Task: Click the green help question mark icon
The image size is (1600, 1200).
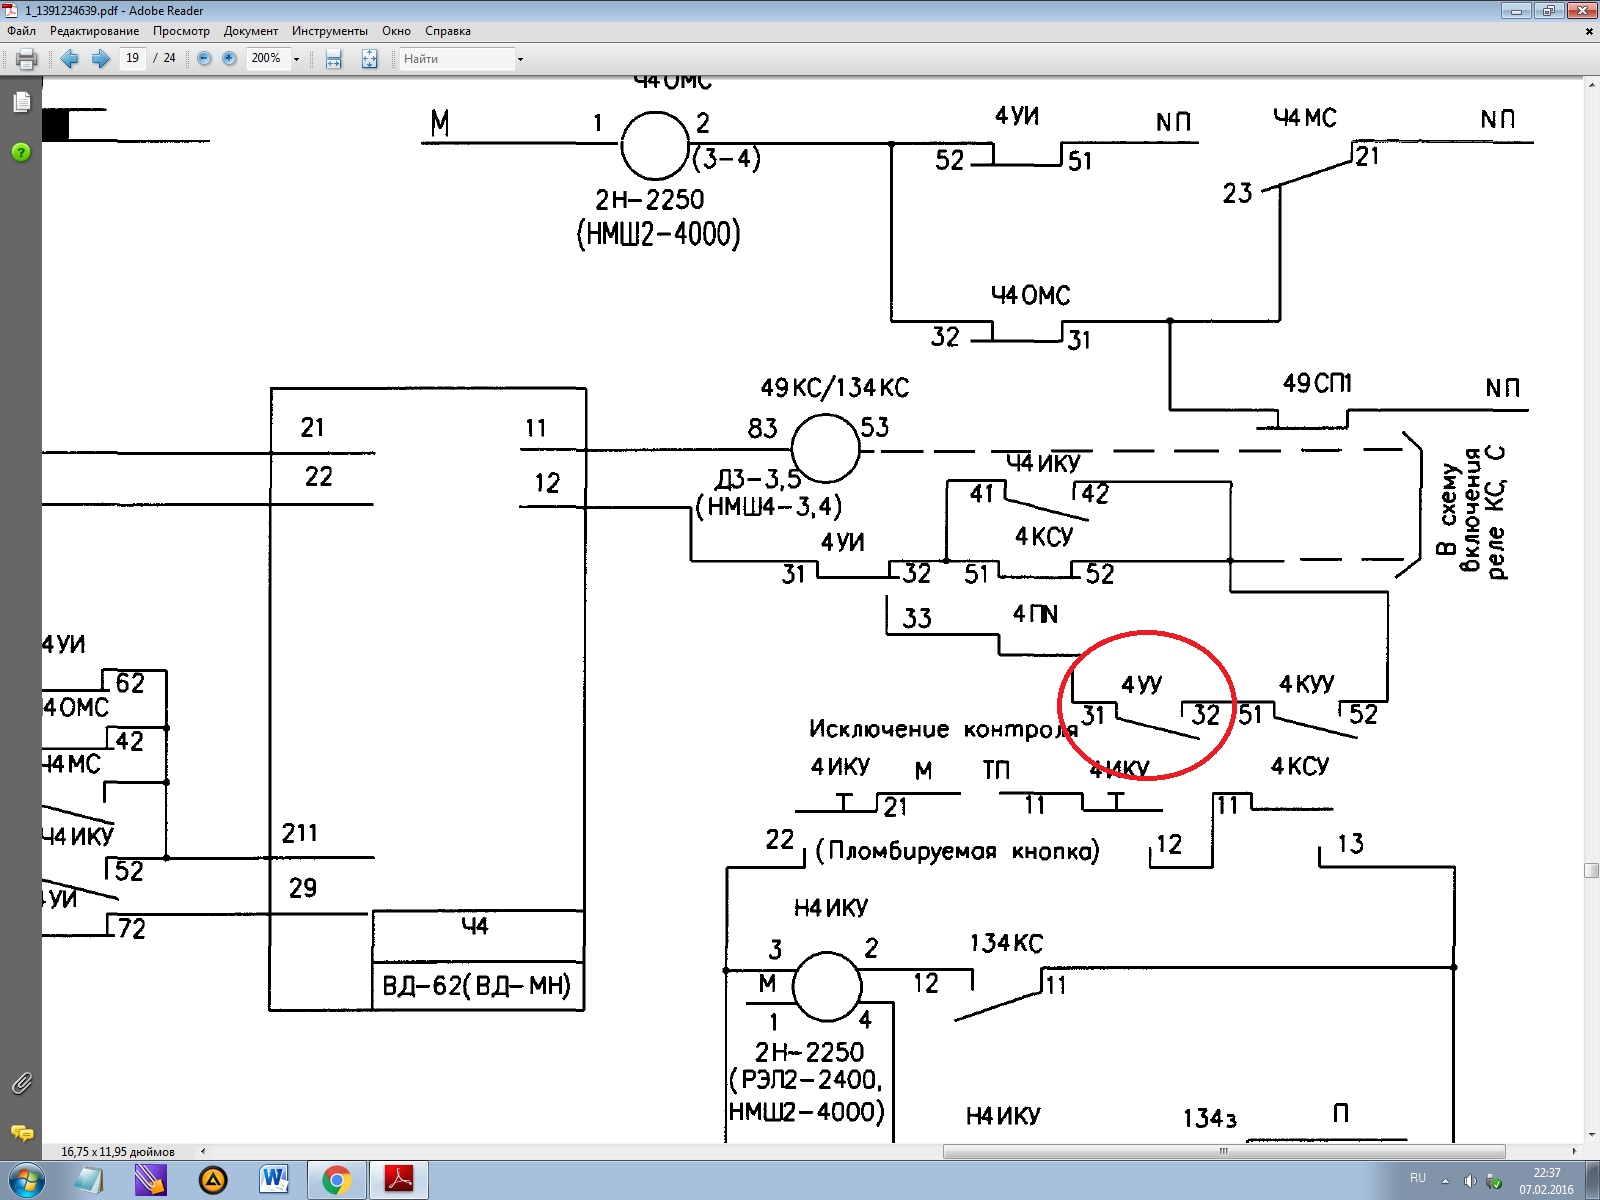Action: [21, 152]
